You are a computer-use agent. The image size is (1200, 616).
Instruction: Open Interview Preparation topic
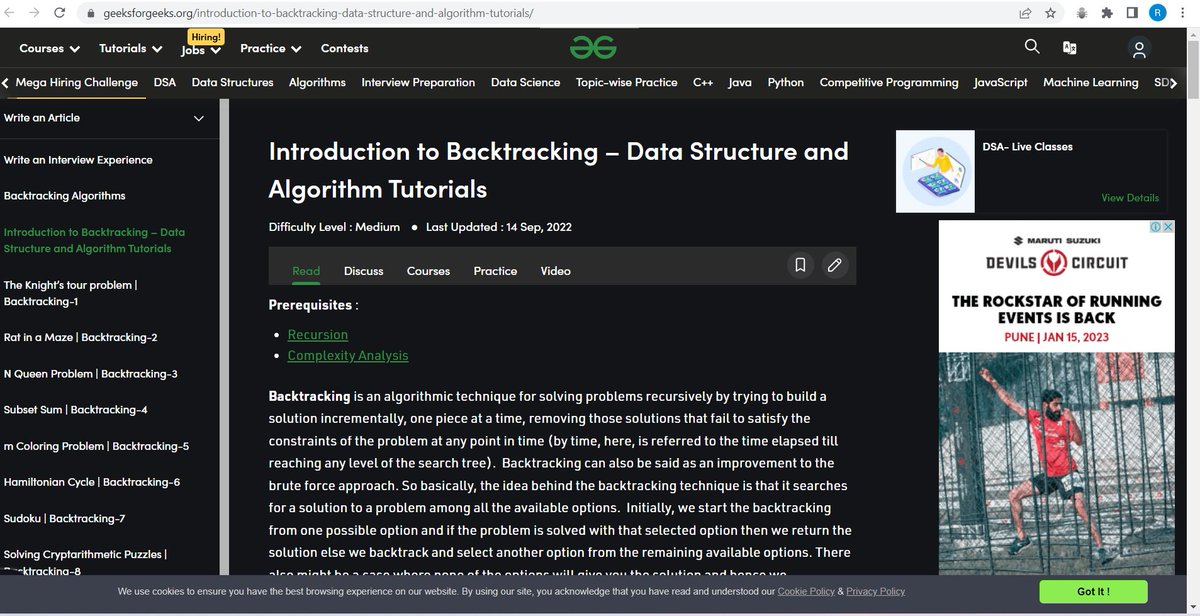[x=418, y=82]
